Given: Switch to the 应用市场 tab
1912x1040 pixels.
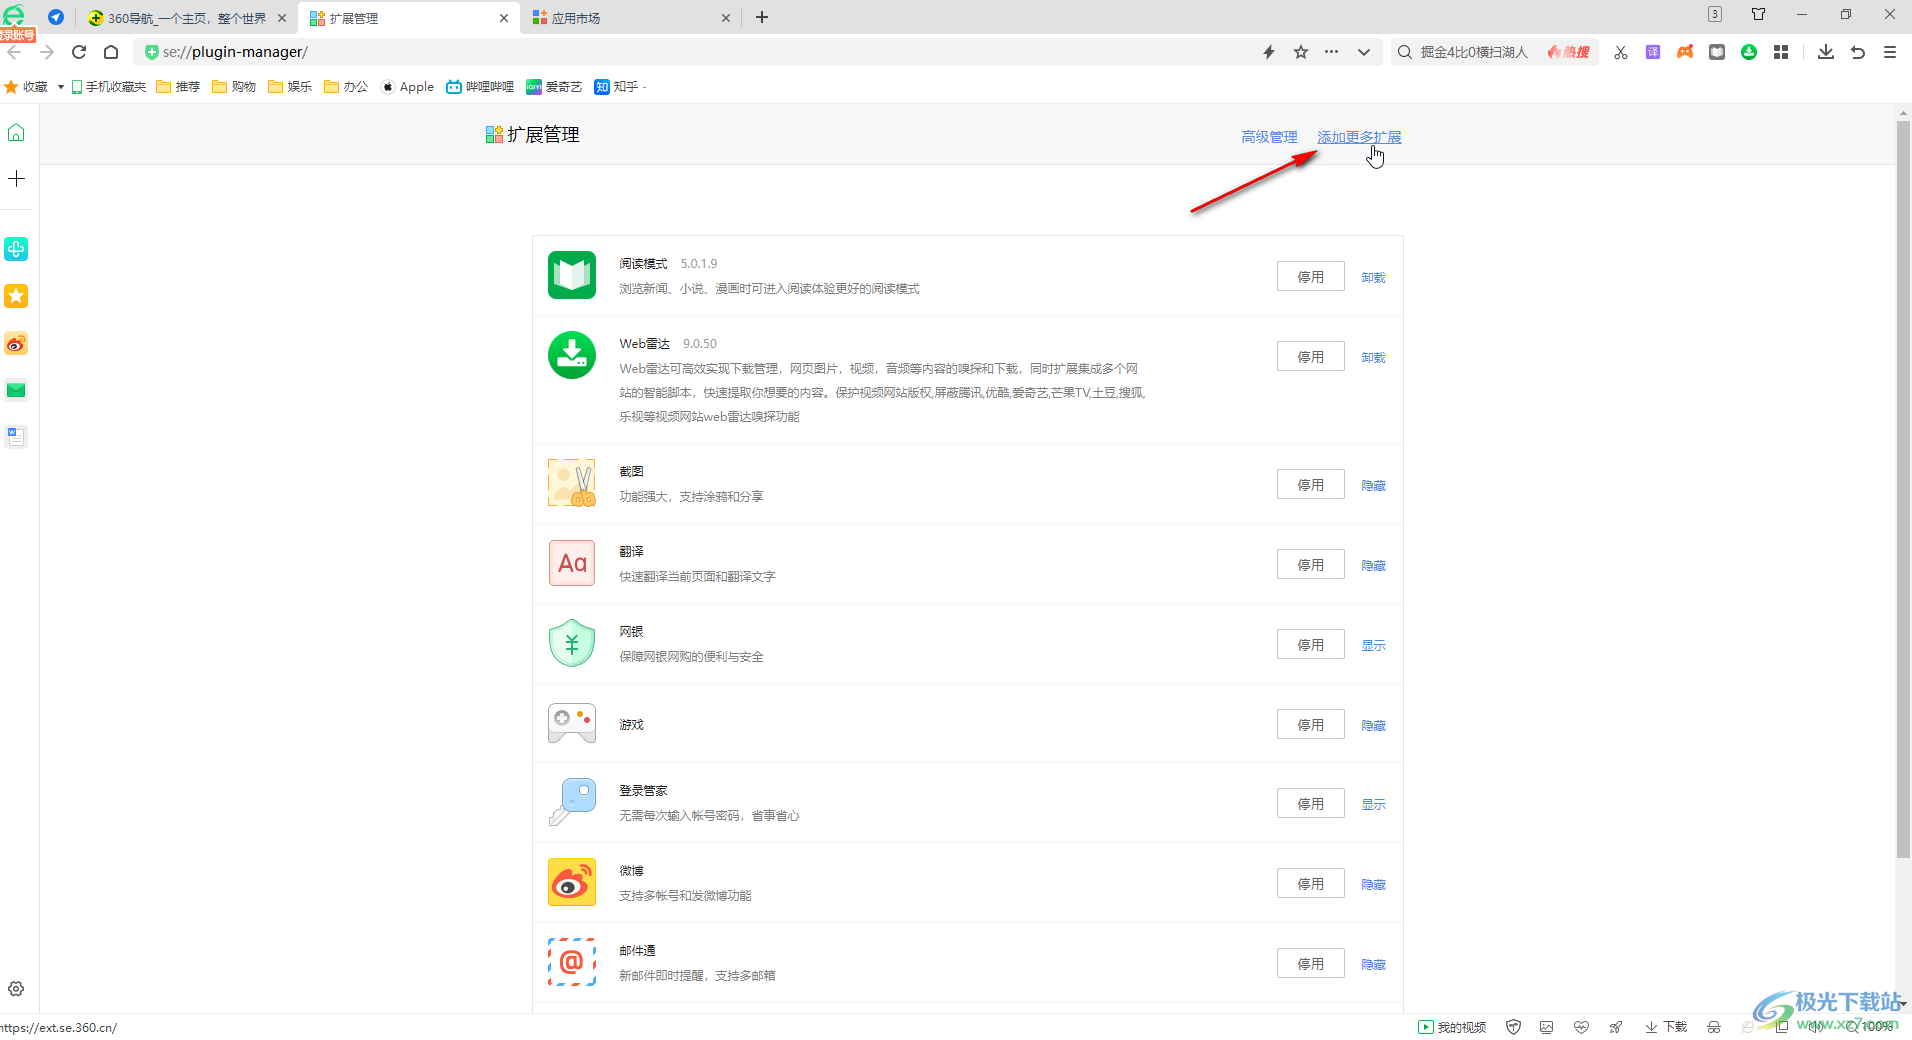Looking at the screenshot, I should [631, 18].
